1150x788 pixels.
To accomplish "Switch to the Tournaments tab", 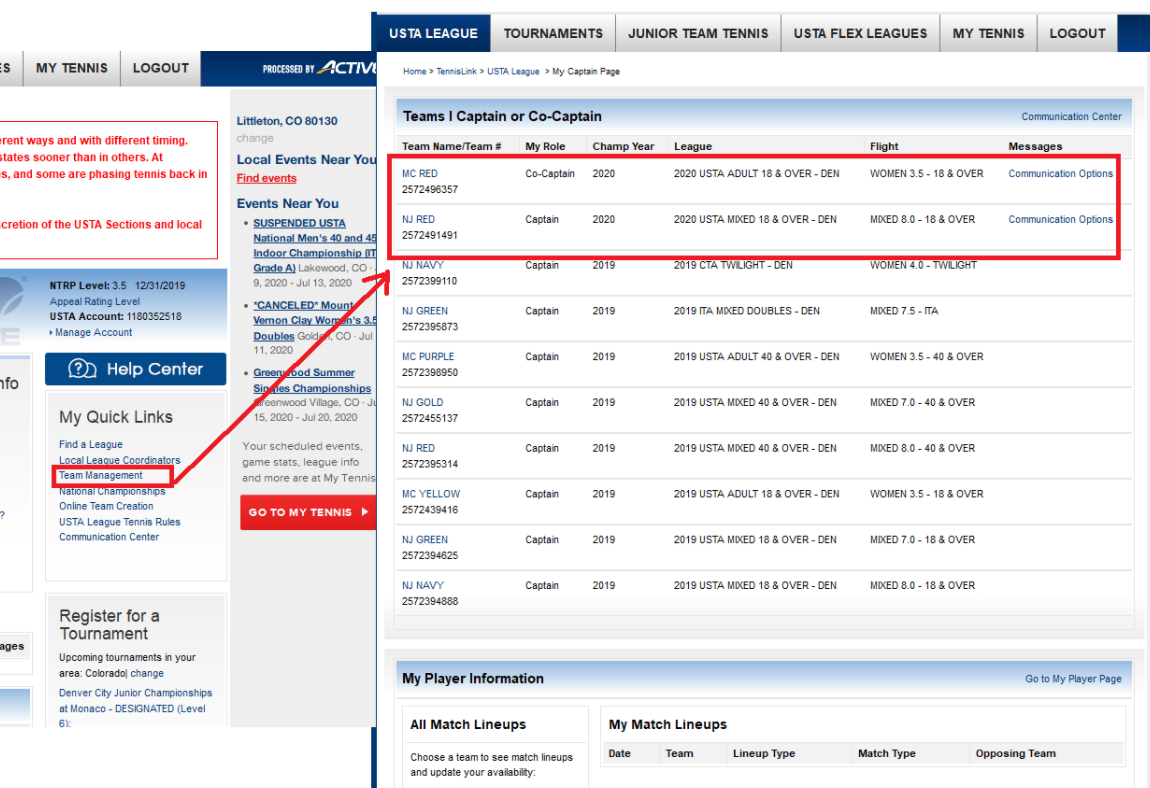I will tap(553, 33).
